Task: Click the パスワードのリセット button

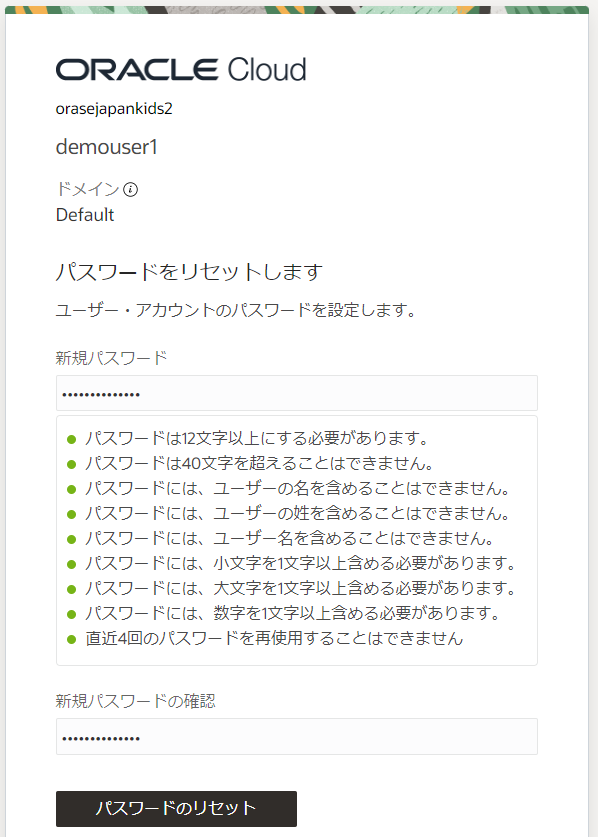Action: (176, 809)
